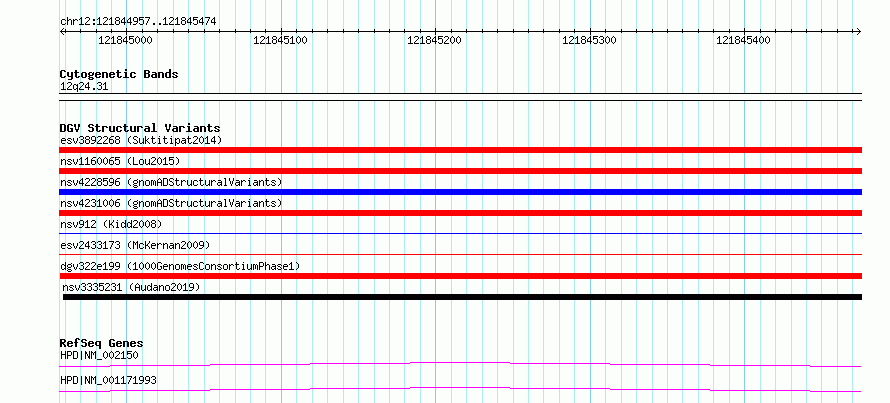Viewport: 890px width, 403px height.
Task: Open the RefSeq Genes track title
Action: pos(101,343)
